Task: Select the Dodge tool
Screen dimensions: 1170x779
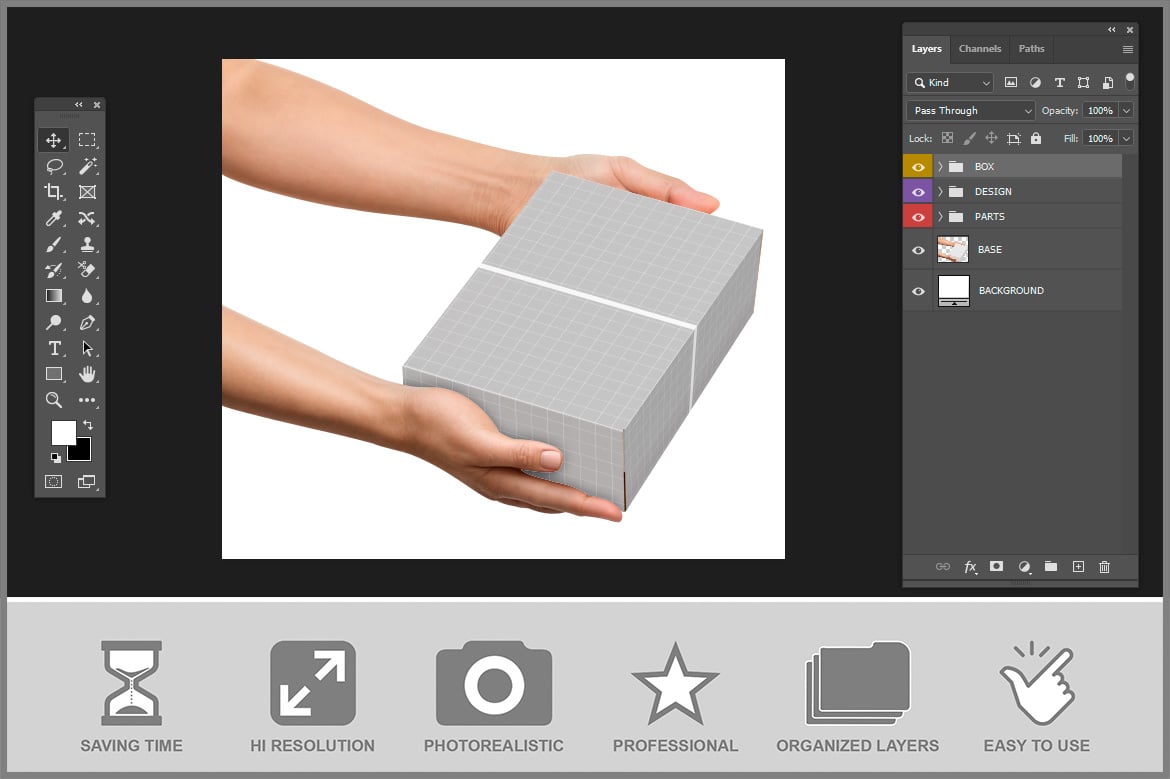Action: click(x=54, y=322)
